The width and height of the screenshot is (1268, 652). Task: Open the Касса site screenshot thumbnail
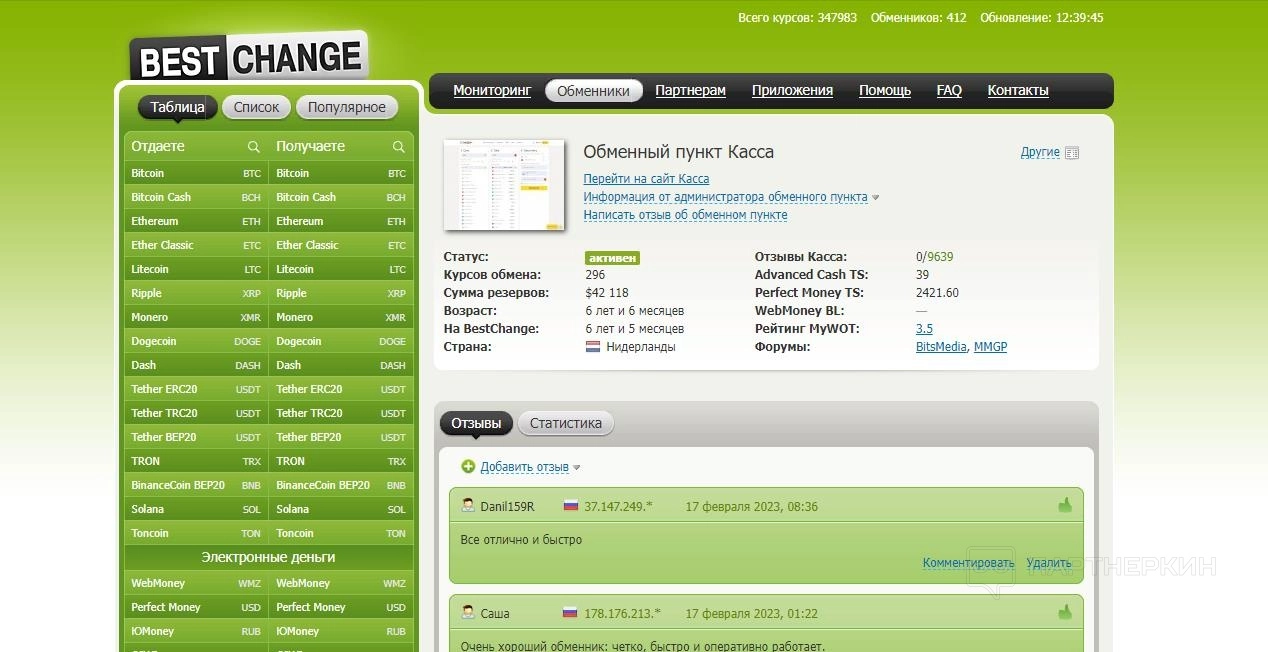[504, 185]
